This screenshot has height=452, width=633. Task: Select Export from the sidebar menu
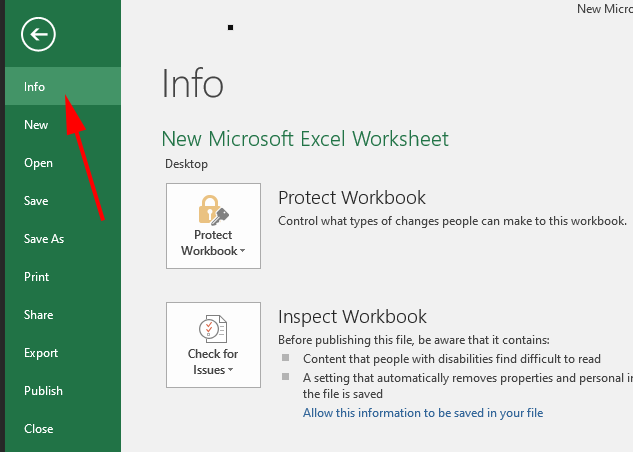pyautogui.click(x=41, y=353)
